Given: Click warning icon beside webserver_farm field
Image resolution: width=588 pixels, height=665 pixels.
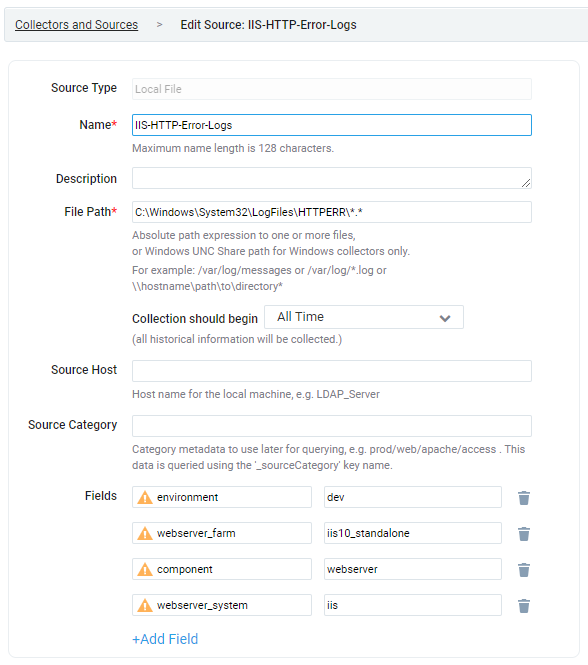Looking at the screenshot, I should [x=145, y=533].
